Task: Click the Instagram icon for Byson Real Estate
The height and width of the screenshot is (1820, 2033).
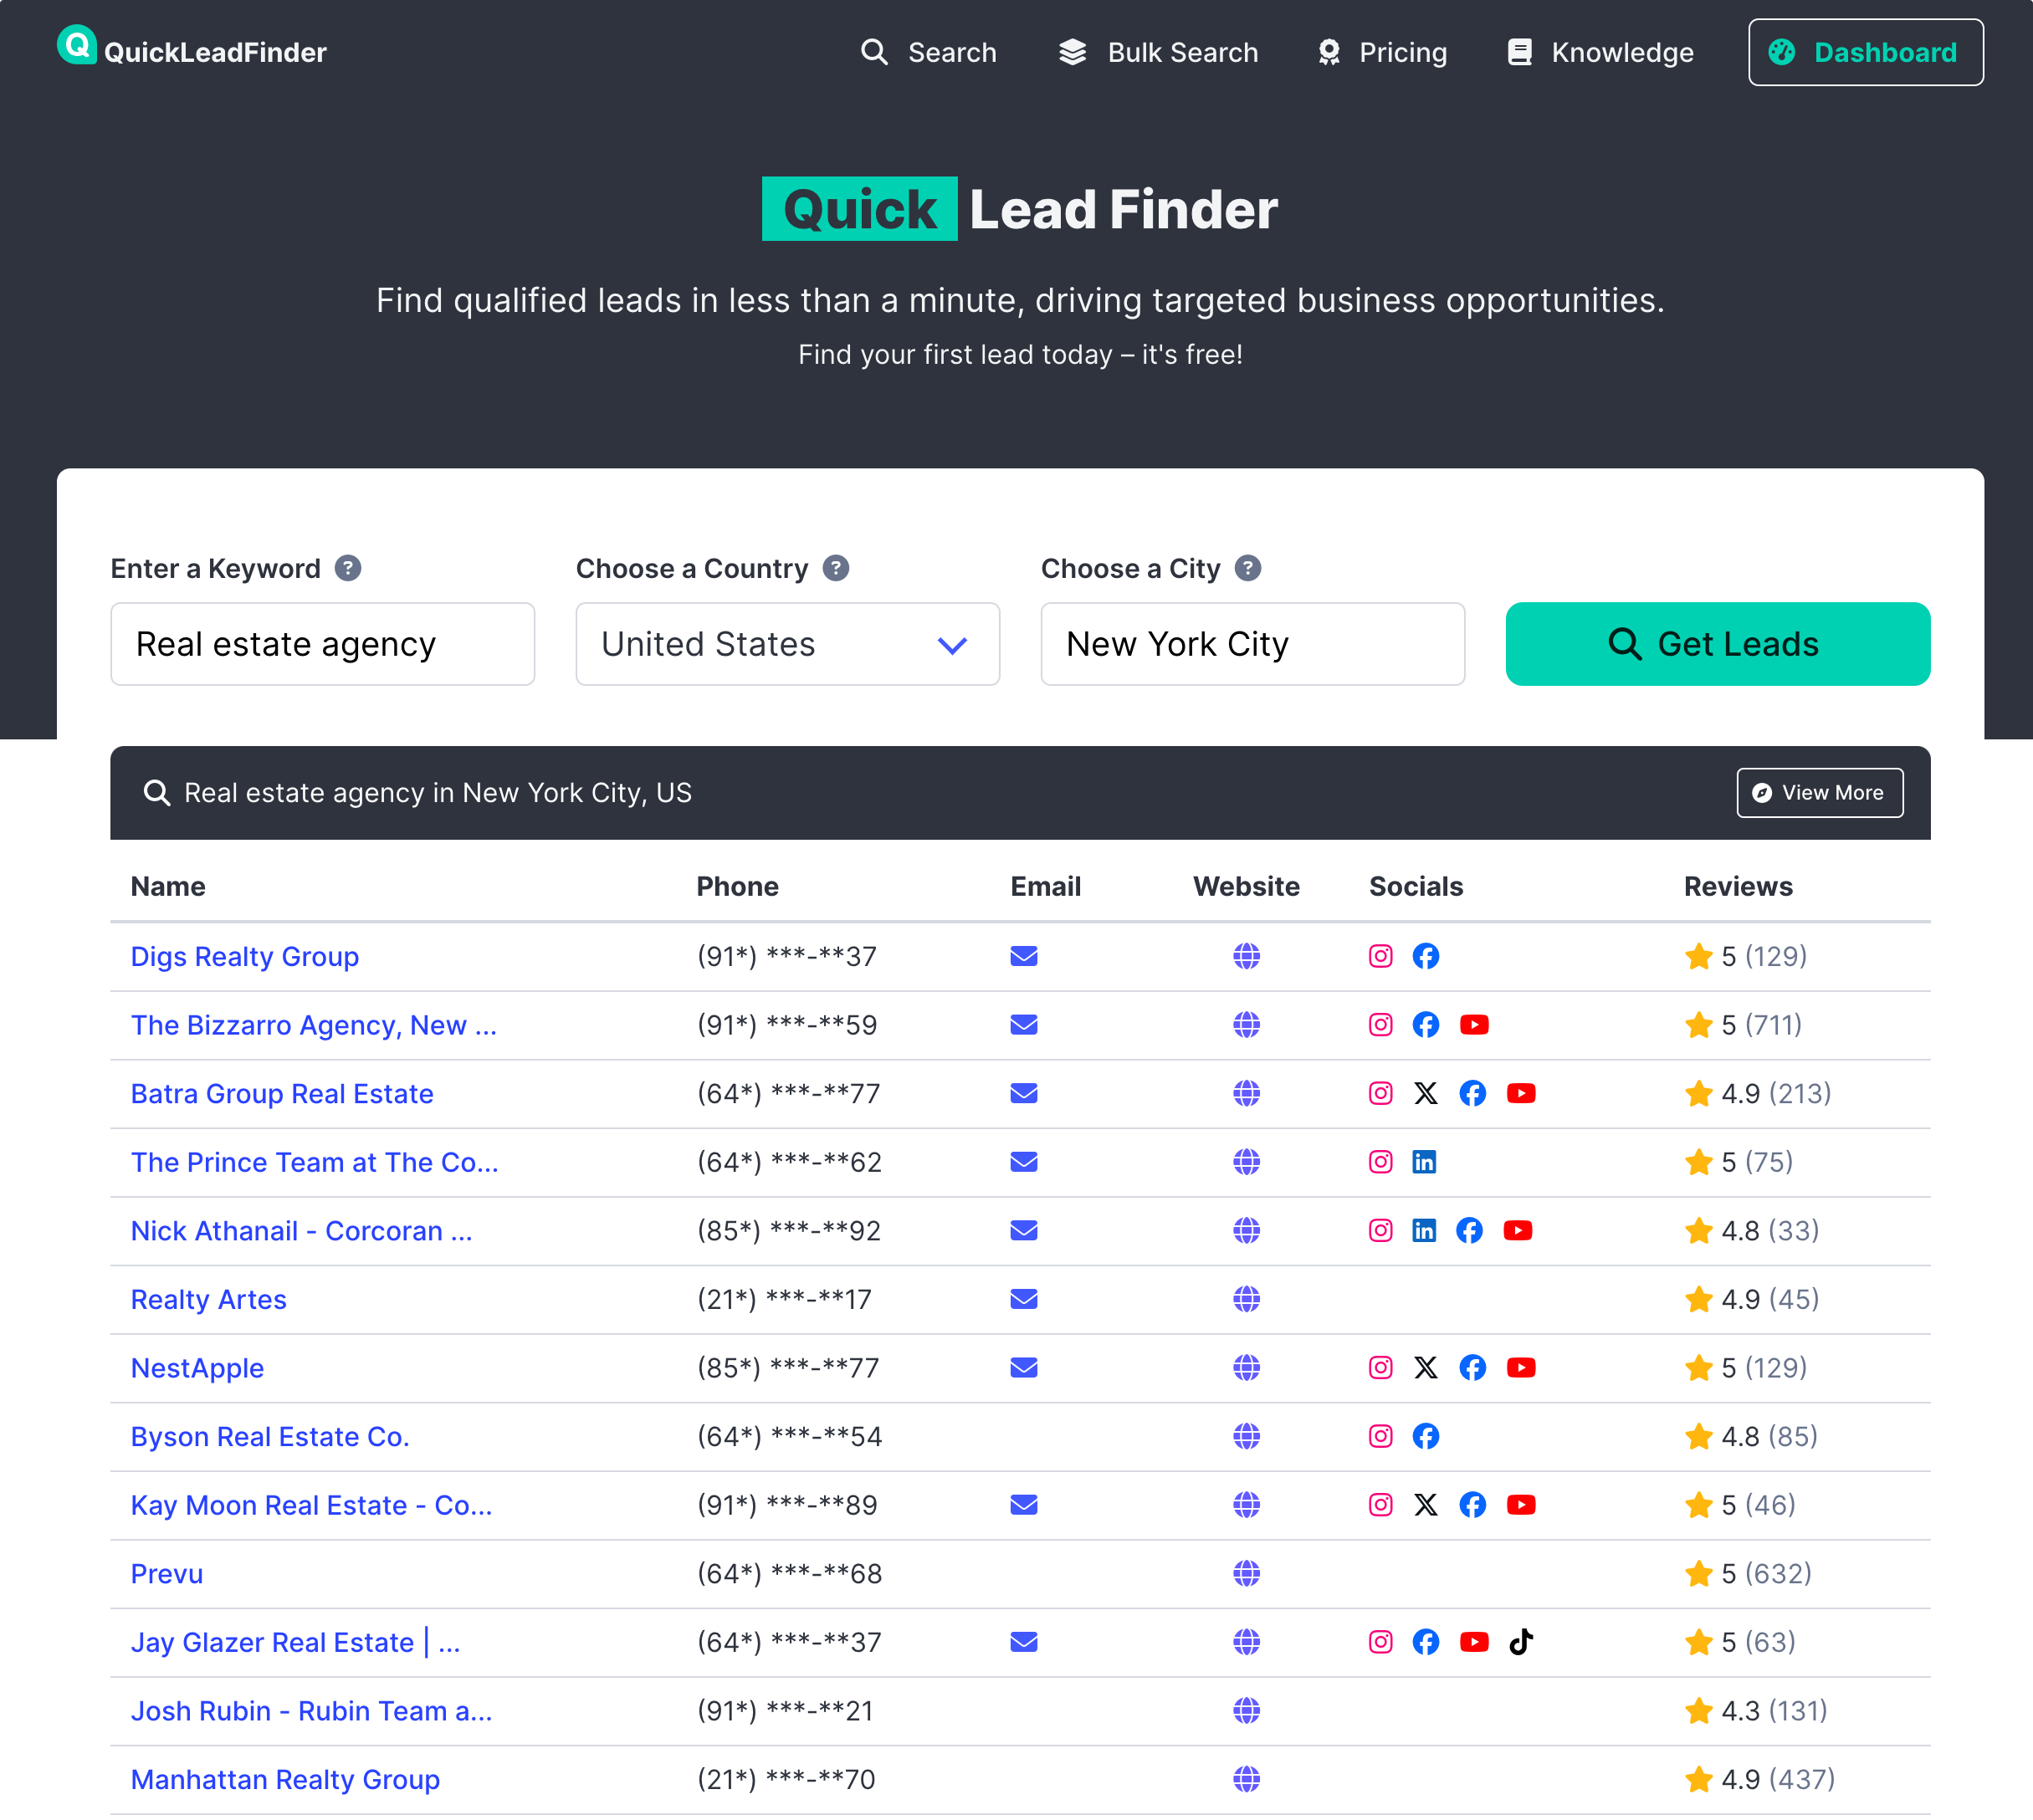Action: [1380, 1436]
